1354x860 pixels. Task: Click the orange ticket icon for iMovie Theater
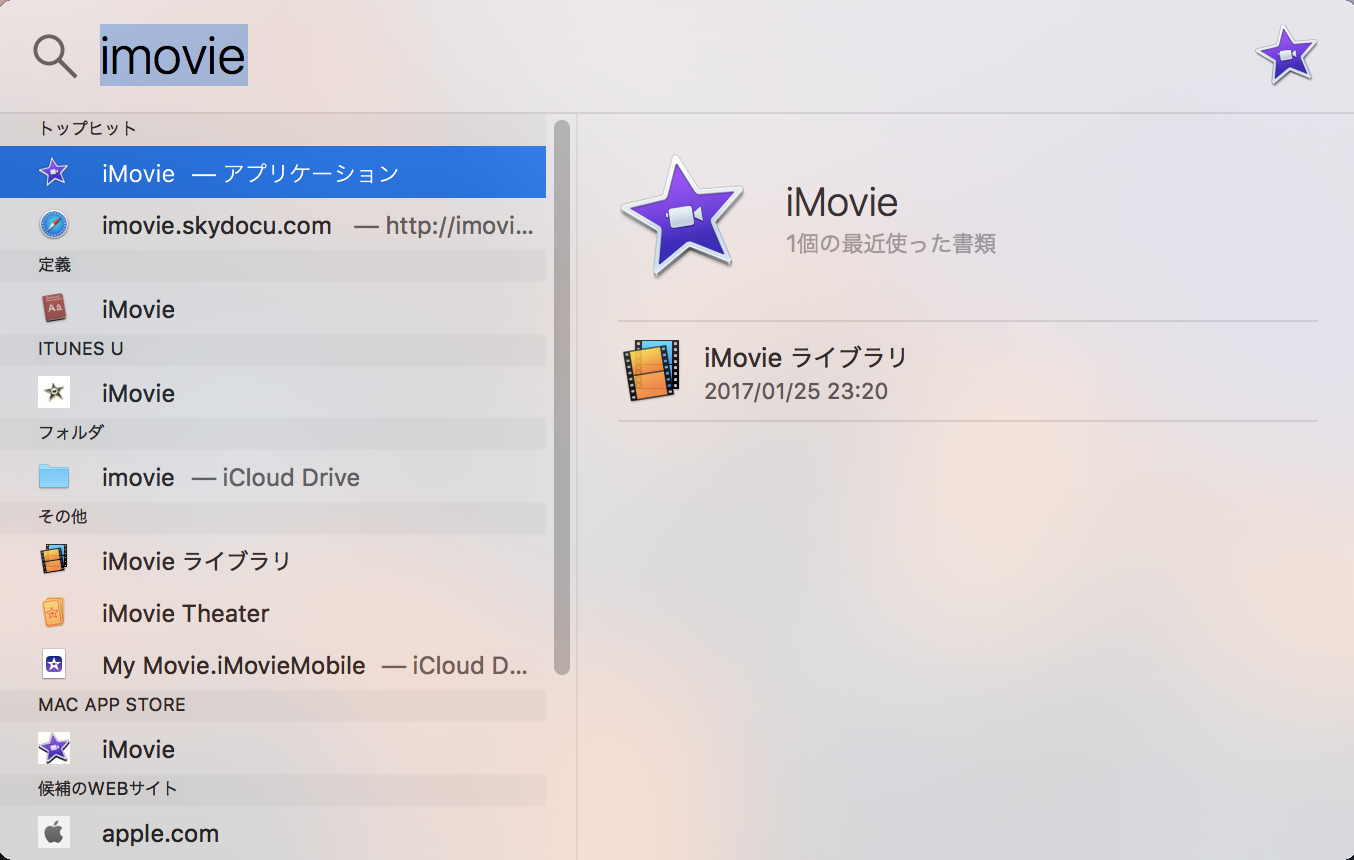tap(54, 612)
